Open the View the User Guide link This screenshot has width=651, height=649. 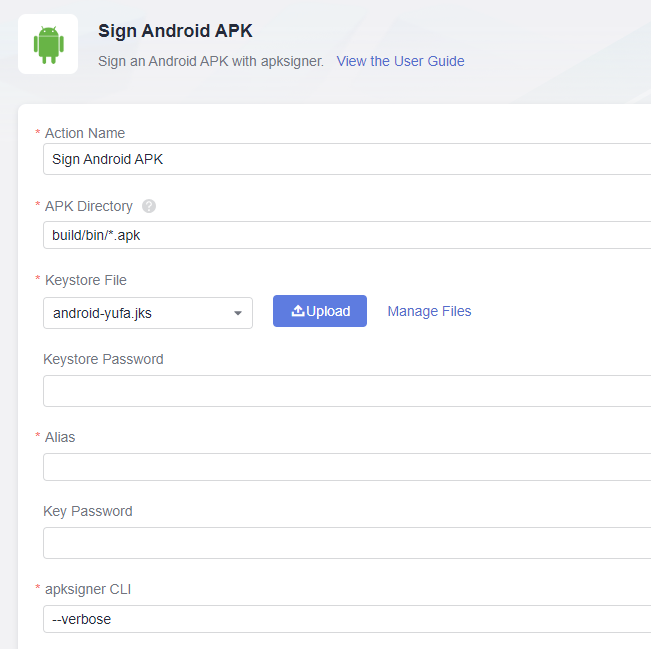(400, 61)
